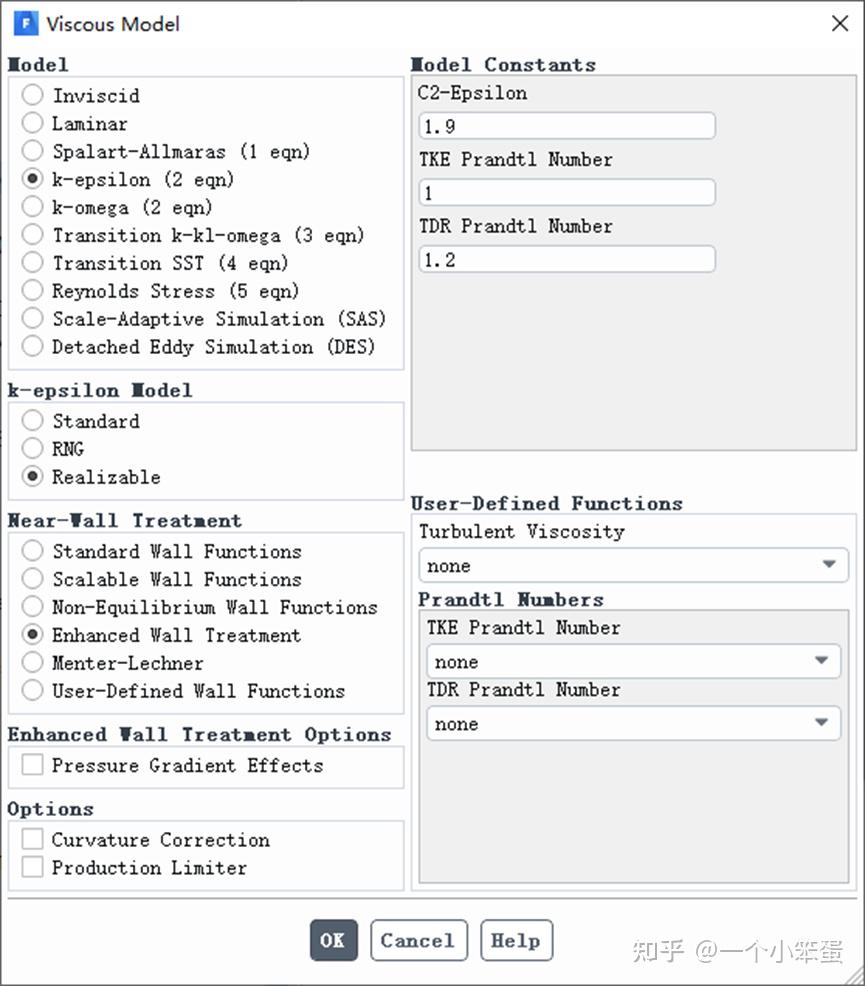
Task: Choose Spalart-Allmaras (1 eqn) model
Action: (x=33, y=151)
